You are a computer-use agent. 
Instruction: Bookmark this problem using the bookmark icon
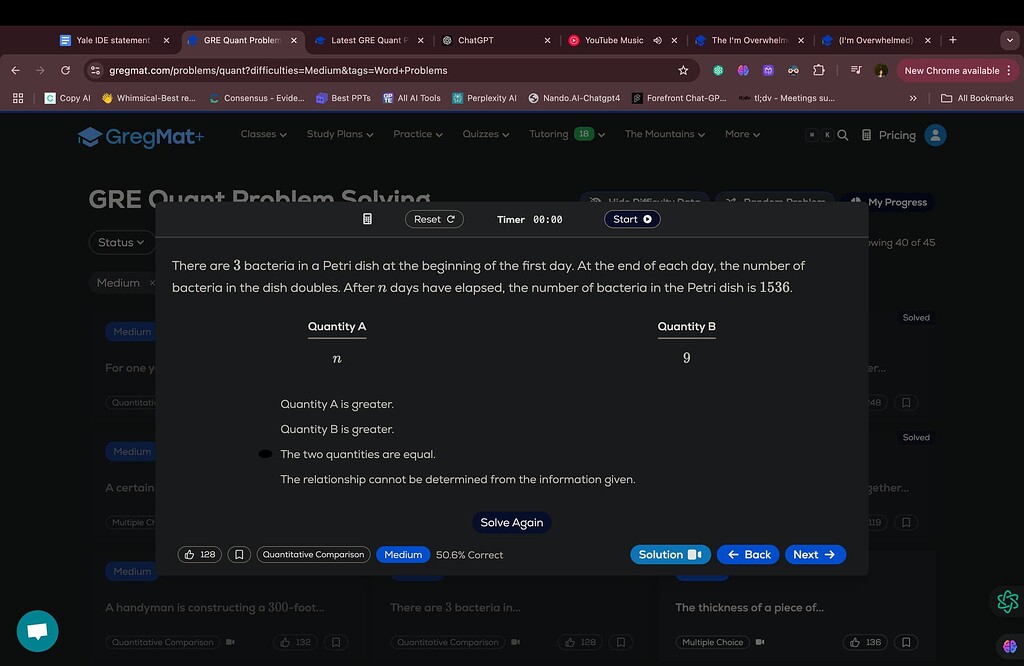pyautogui.click(x=239, y=554)
